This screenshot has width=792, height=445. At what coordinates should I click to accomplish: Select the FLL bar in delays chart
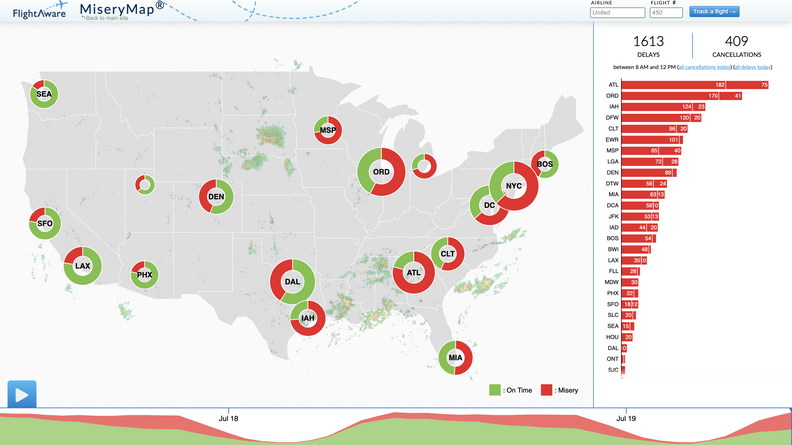(631, 272)
